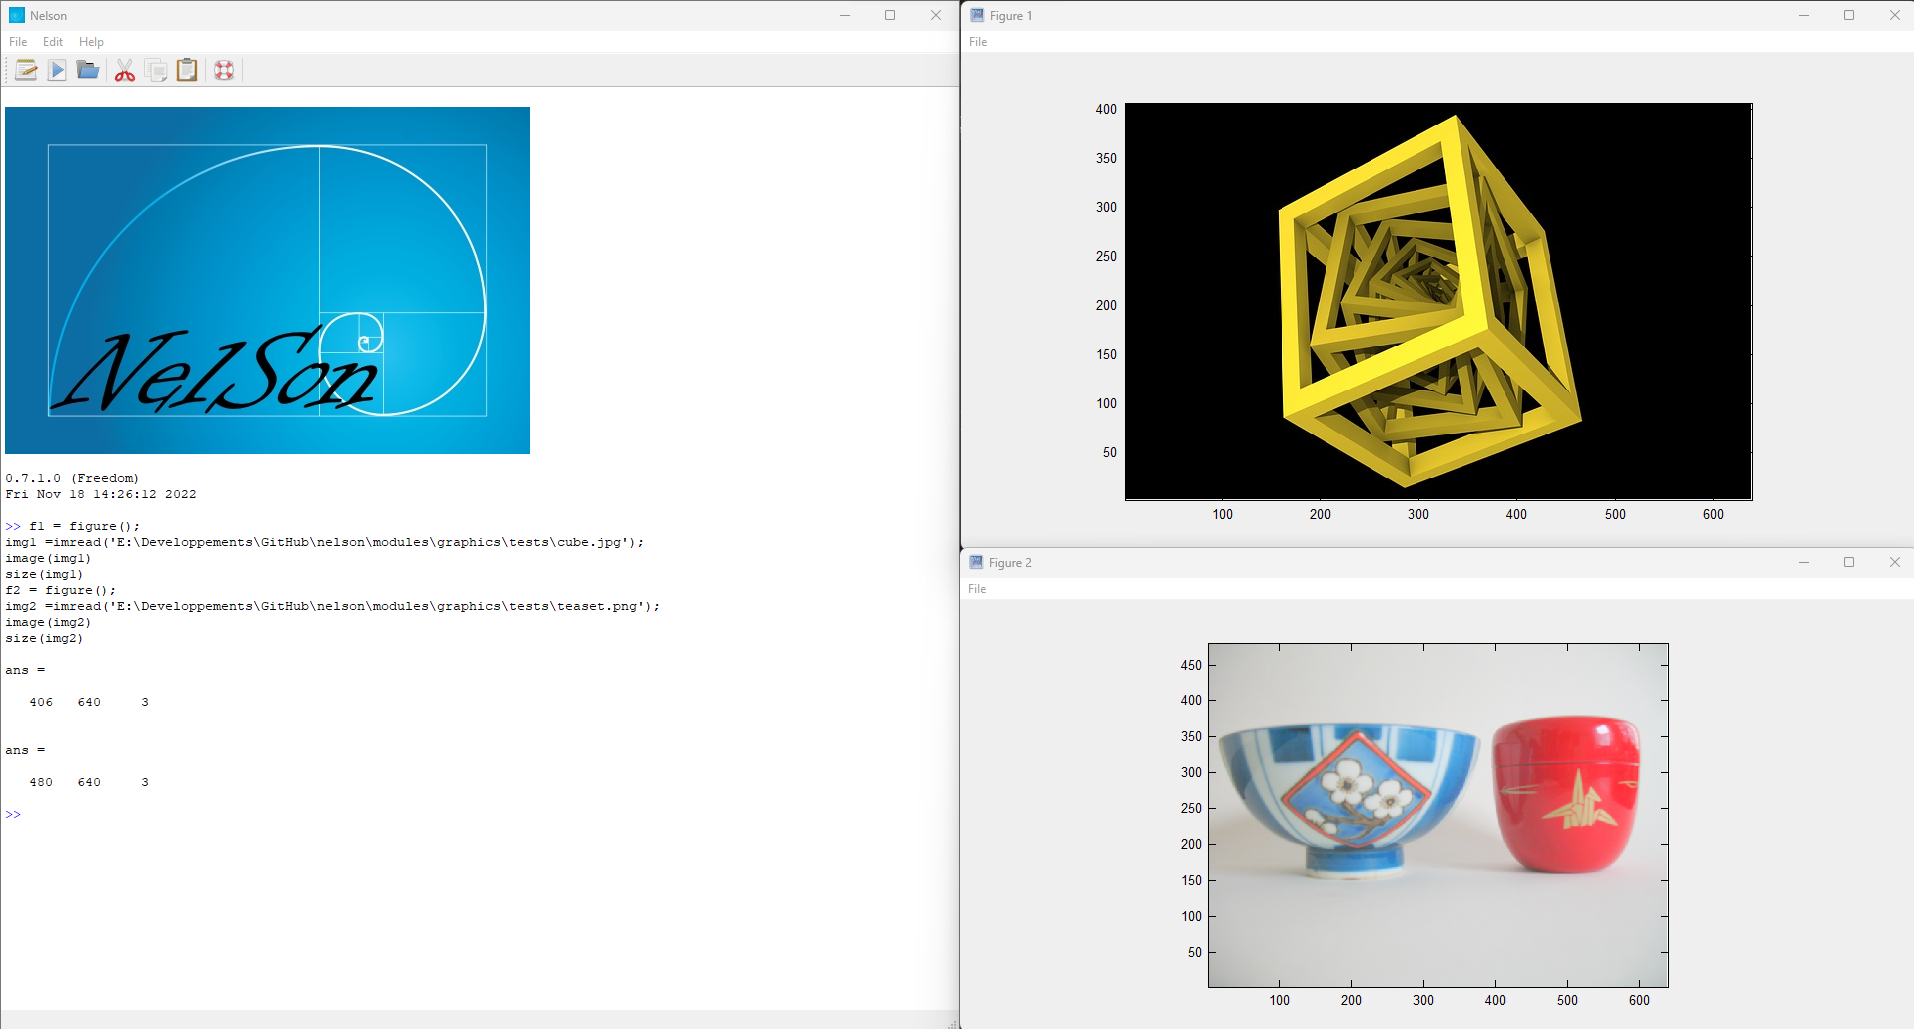
Task: Click the 'size(img2)' console line
Action: (x=44, y=638)
